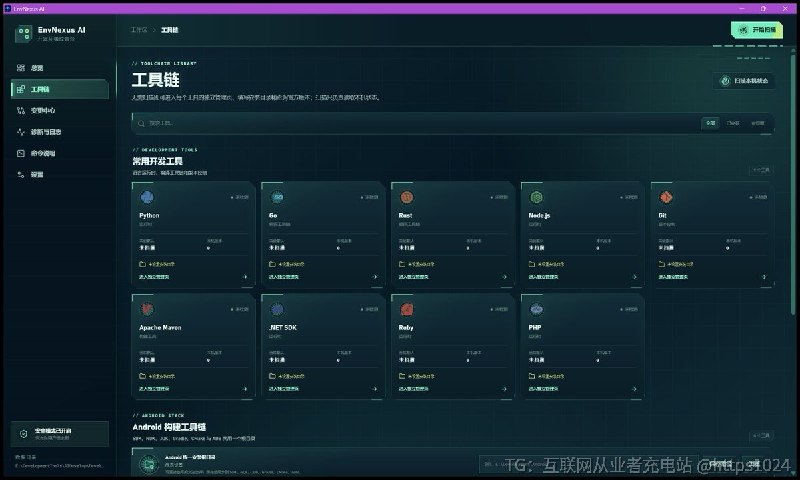Click the Python logo icon
Viewport: 800px width, 480px height.
[x=147, y=197]
